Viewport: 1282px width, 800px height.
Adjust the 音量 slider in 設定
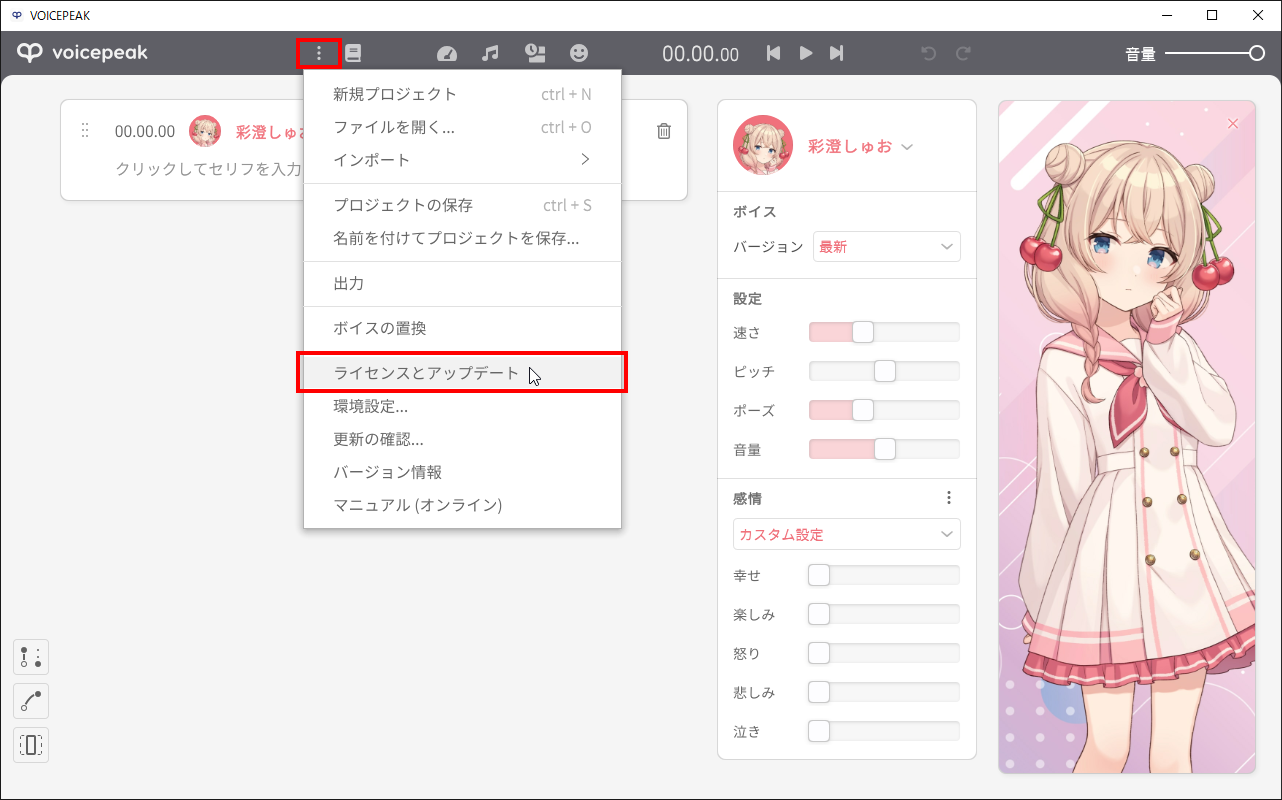(884, 449)
